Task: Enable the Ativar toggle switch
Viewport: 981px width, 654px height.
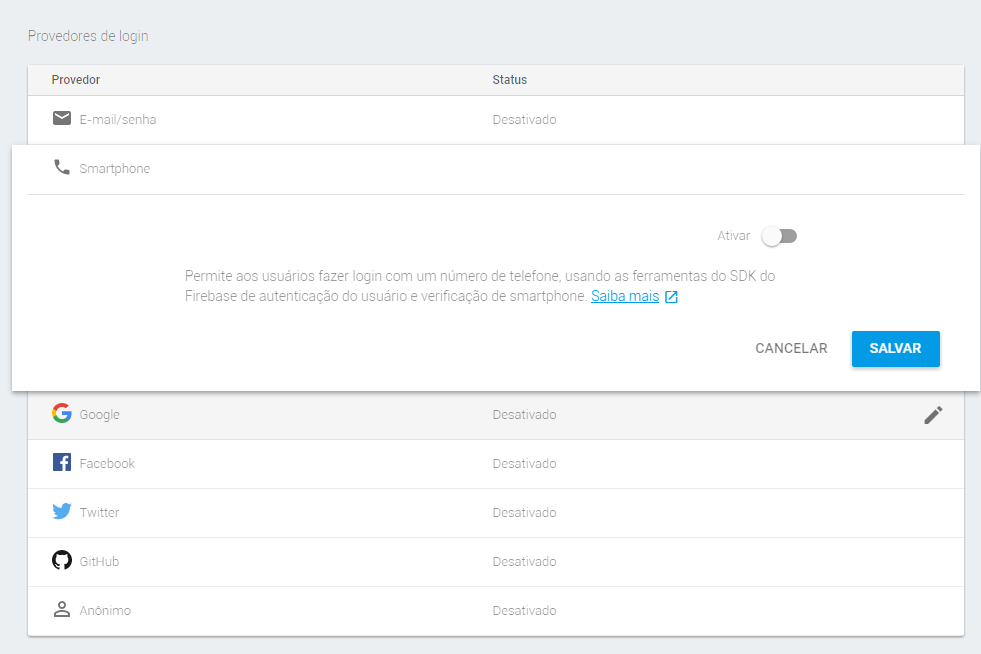Action: coord(779,236)
